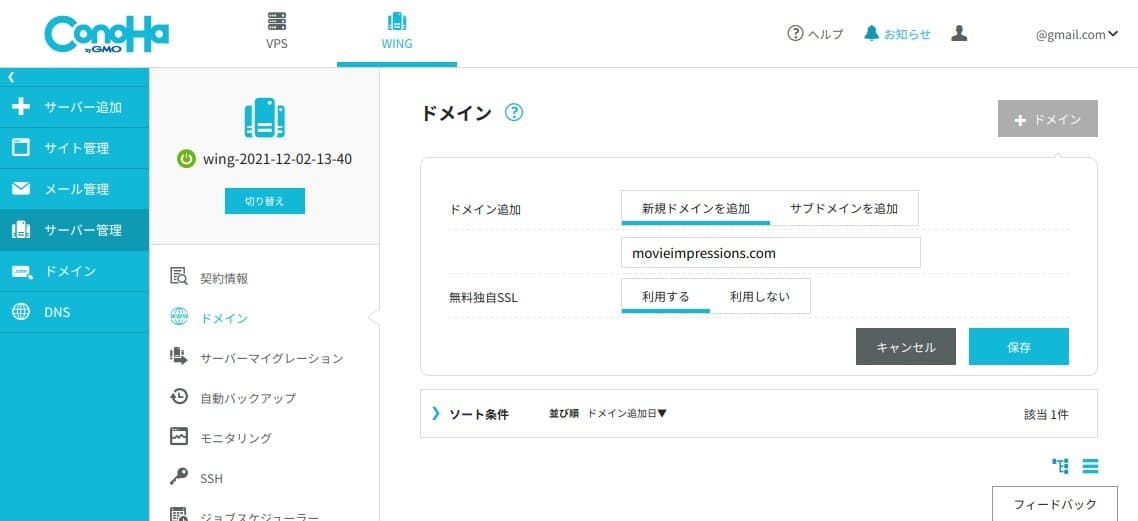Open SSH submenu item
1138x521 pixels.
[x=211, y=479]
